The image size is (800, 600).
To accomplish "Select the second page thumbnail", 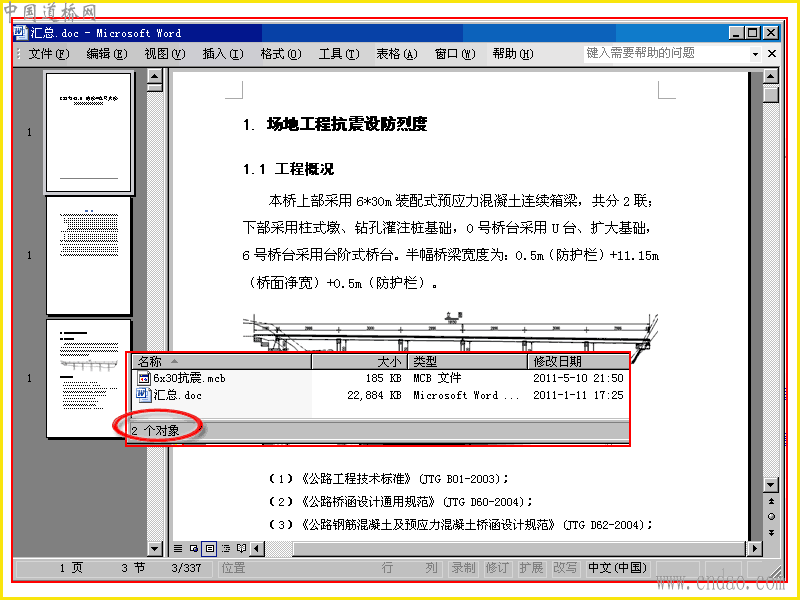I will [x=89, y=256].
